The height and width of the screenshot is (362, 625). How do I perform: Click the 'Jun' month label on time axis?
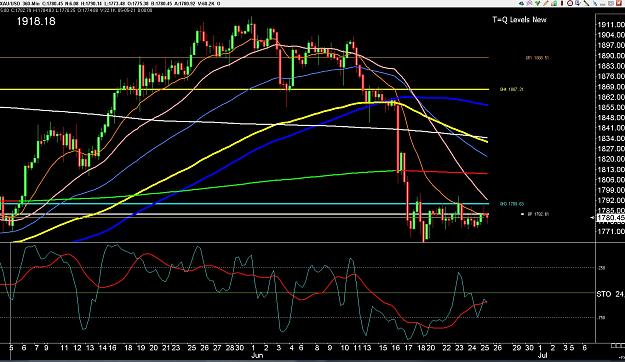[x=257, y=355]
